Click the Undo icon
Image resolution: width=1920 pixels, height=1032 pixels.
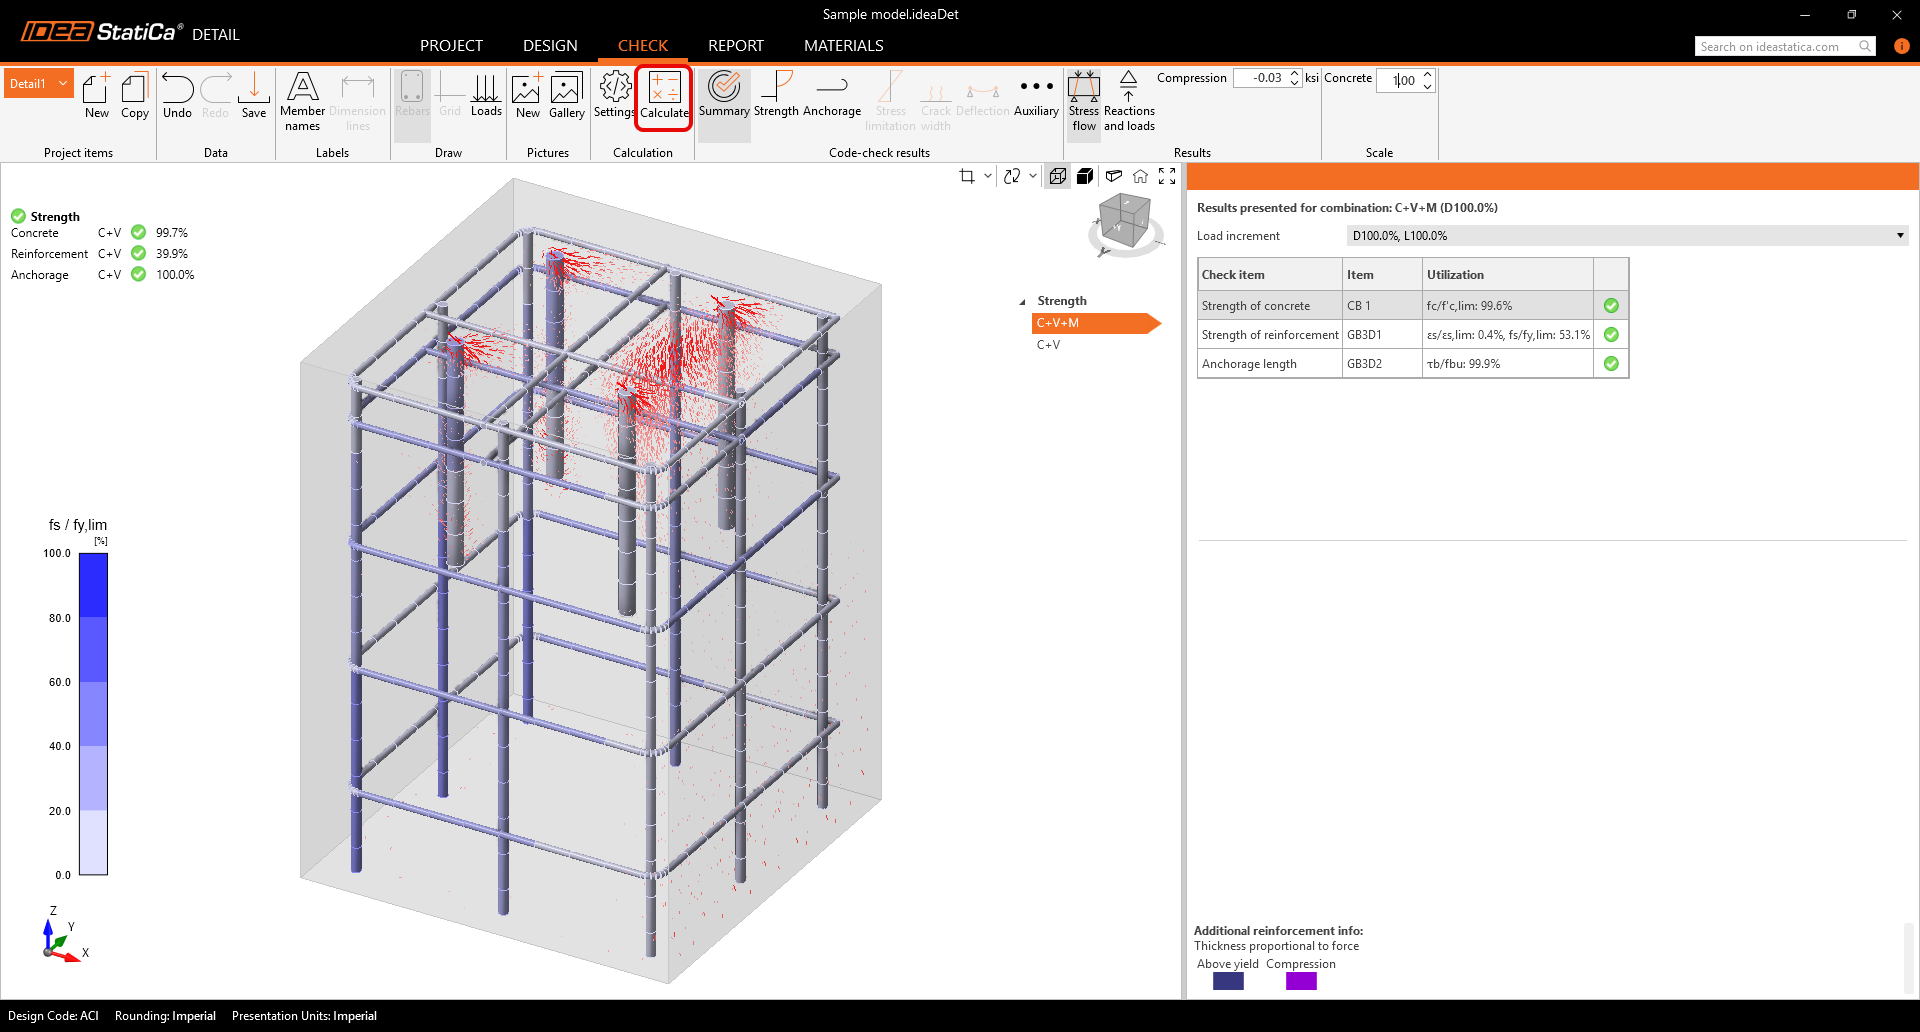point(177,97)
